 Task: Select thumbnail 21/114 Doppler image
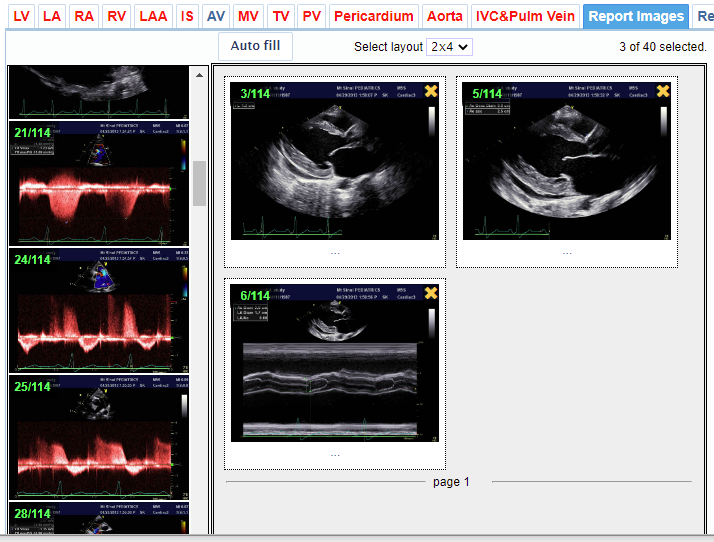click(x=99, y=184)
